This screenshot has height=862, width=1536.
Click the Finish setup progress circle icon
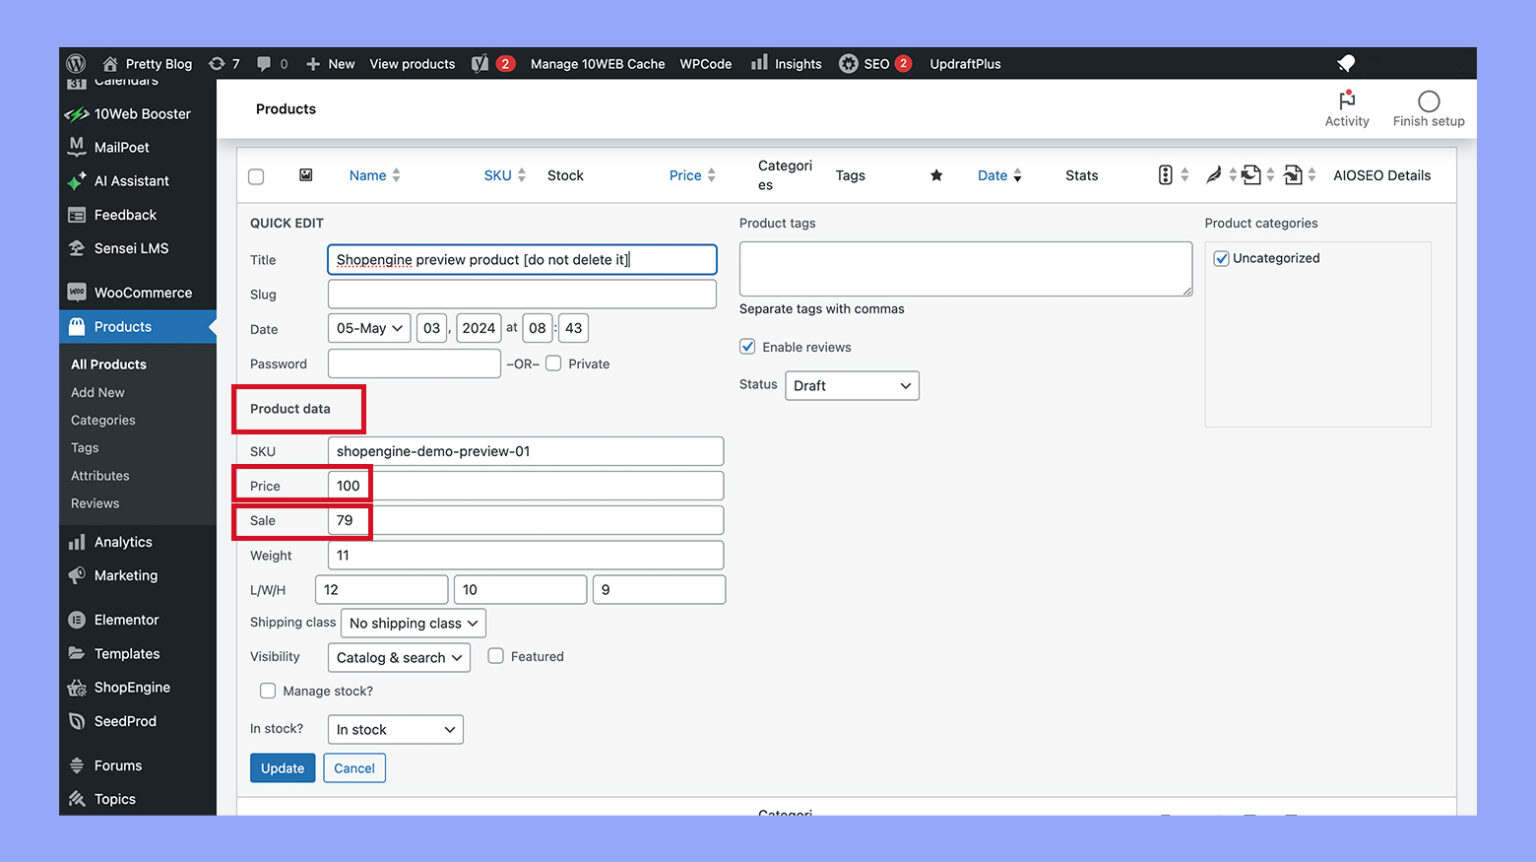1428,101
